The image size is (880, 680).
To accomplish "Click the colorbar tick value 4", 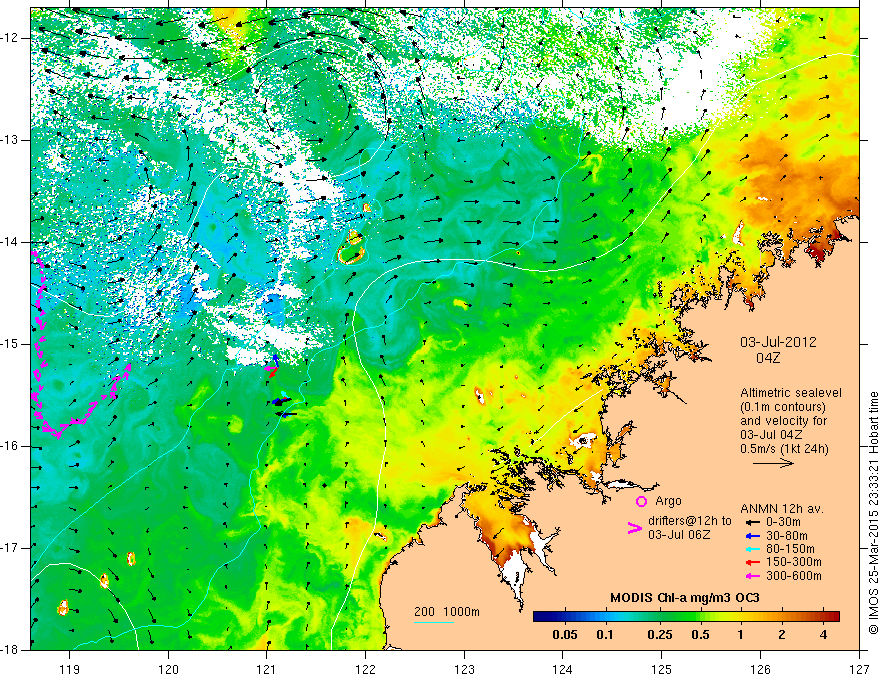I will tap(823, 635).
